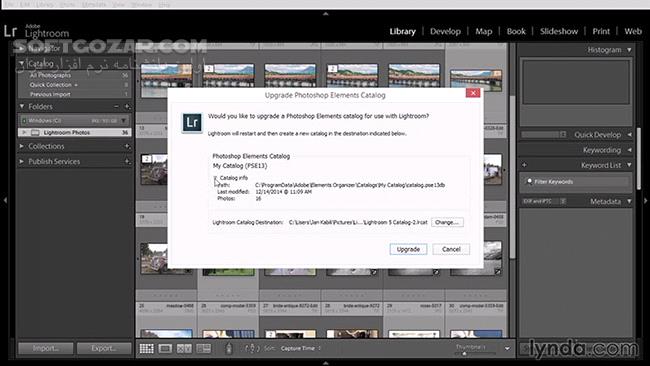The image size is (650, 366).
Task: Open Compare view (XY) icon
Action: click(184, 349)
